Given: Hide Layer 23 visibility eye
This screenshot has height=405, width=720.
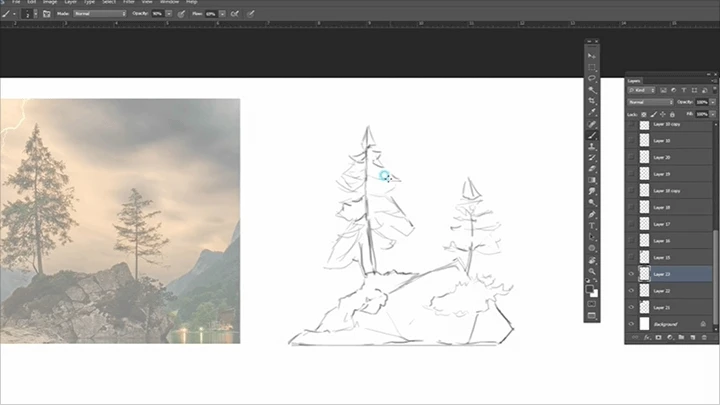Looking at the screenshot, I should [631, 274].
